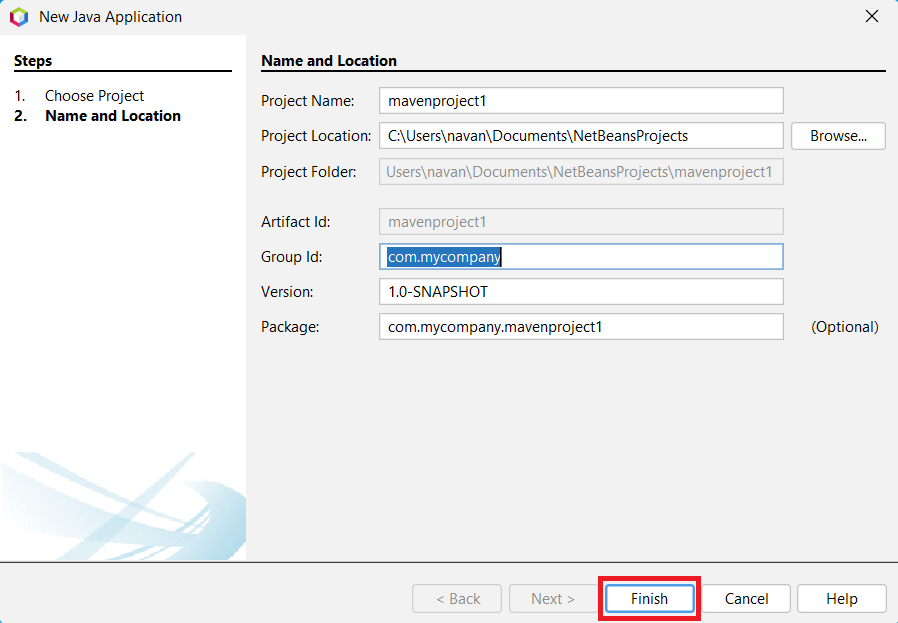
Task: Click the 'Package:' label
Action: point(290,326)
